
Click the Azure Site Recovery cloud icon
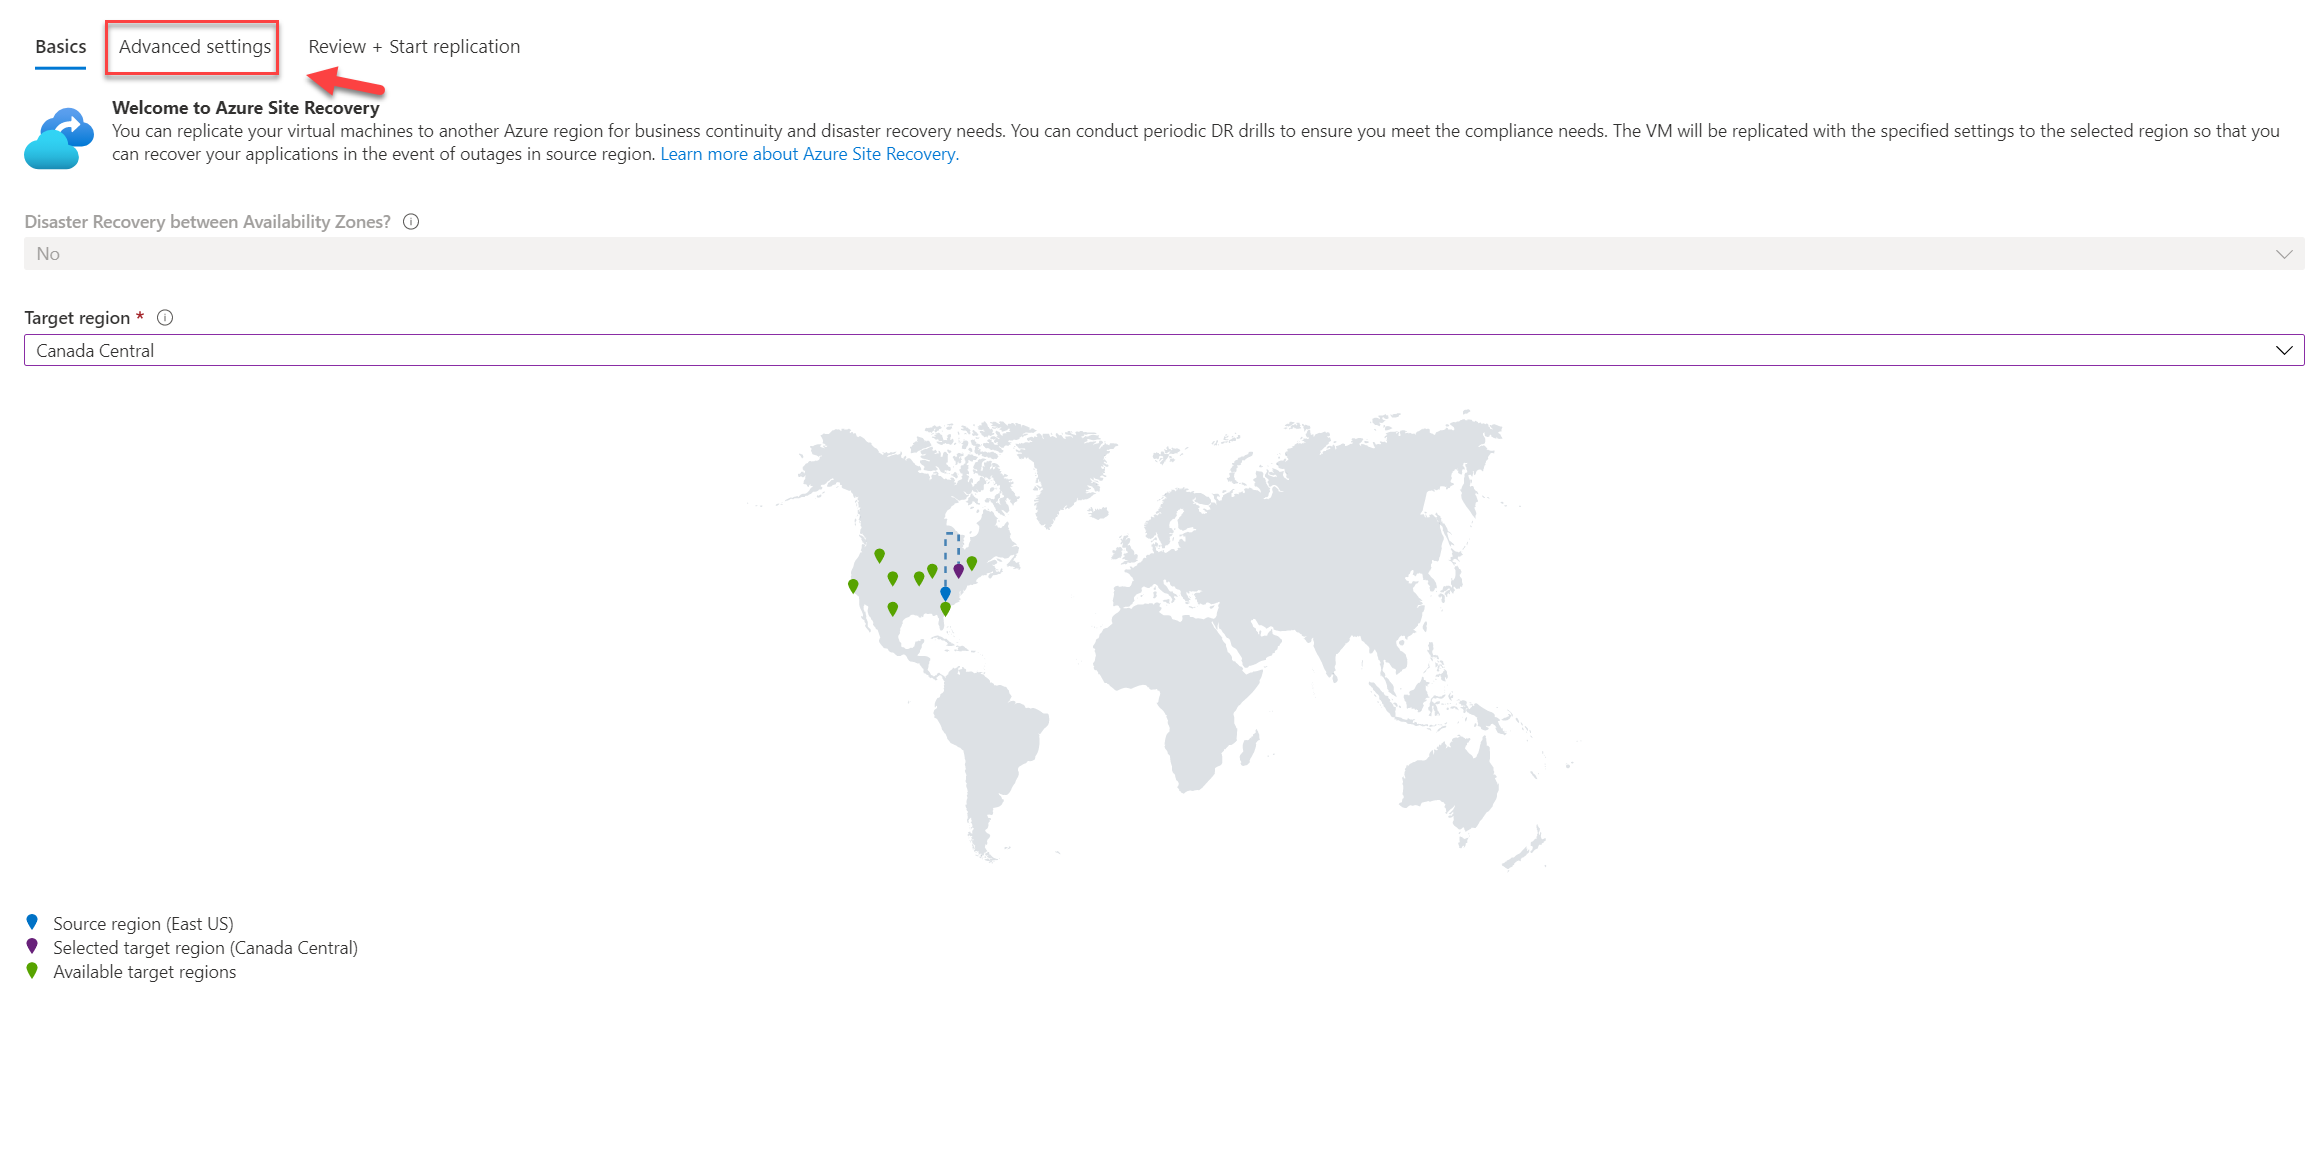[x=59, y=138]
